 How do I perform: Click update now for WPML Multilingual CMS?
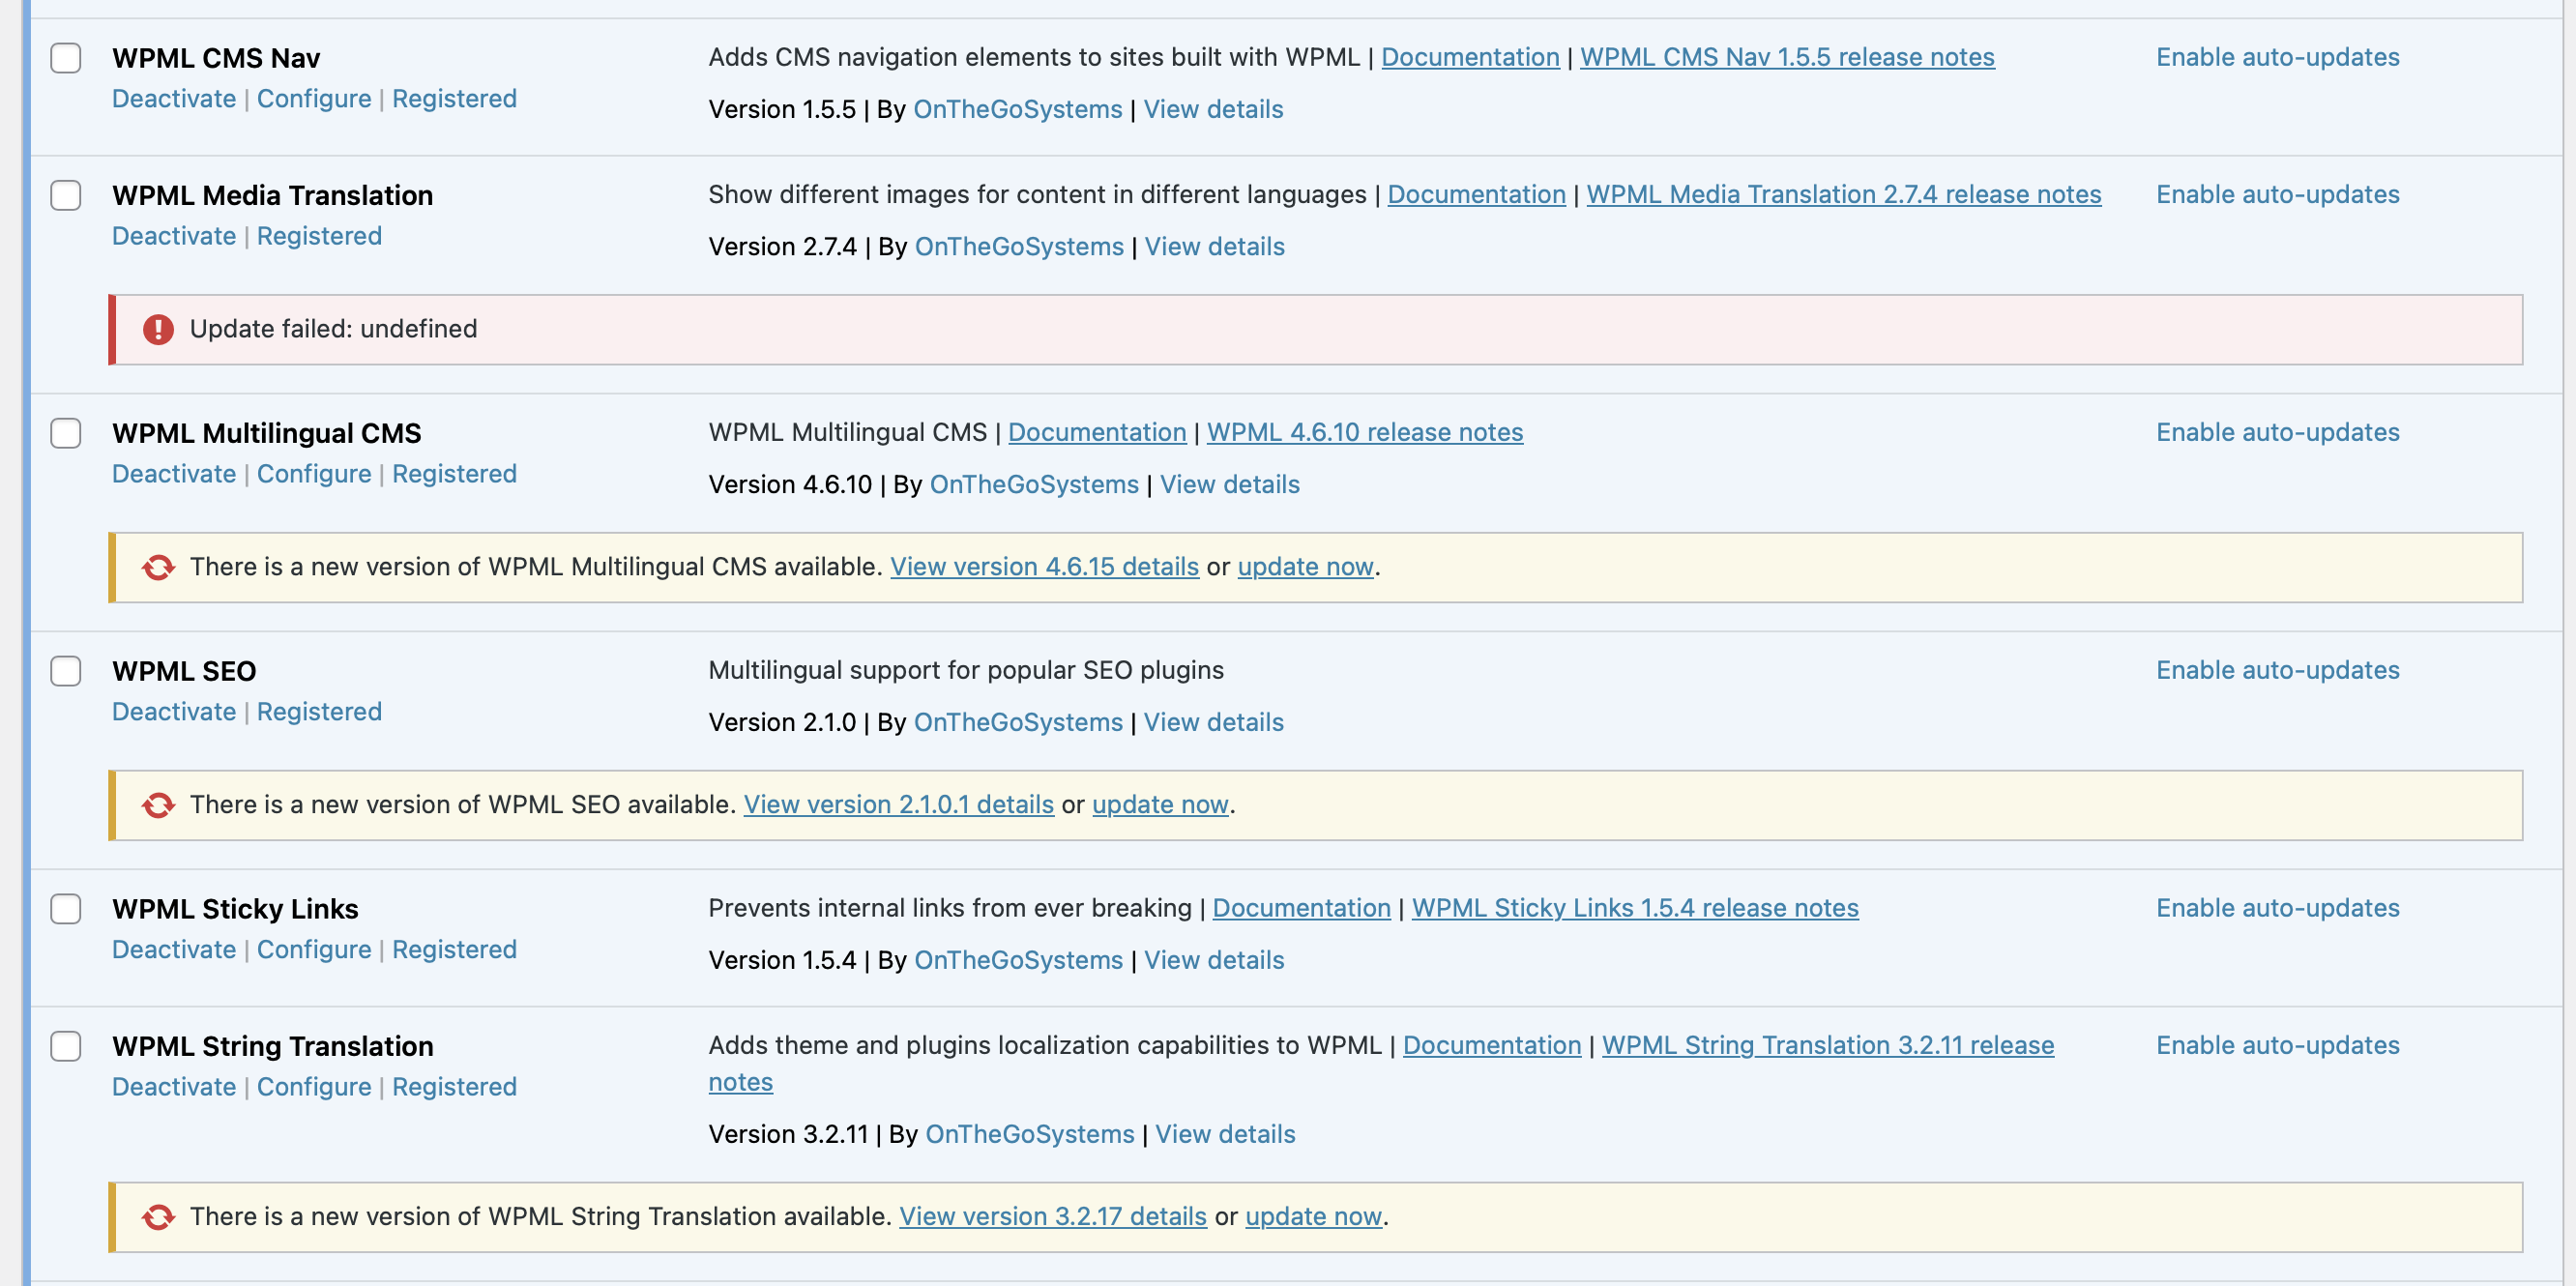(1305, 566)
